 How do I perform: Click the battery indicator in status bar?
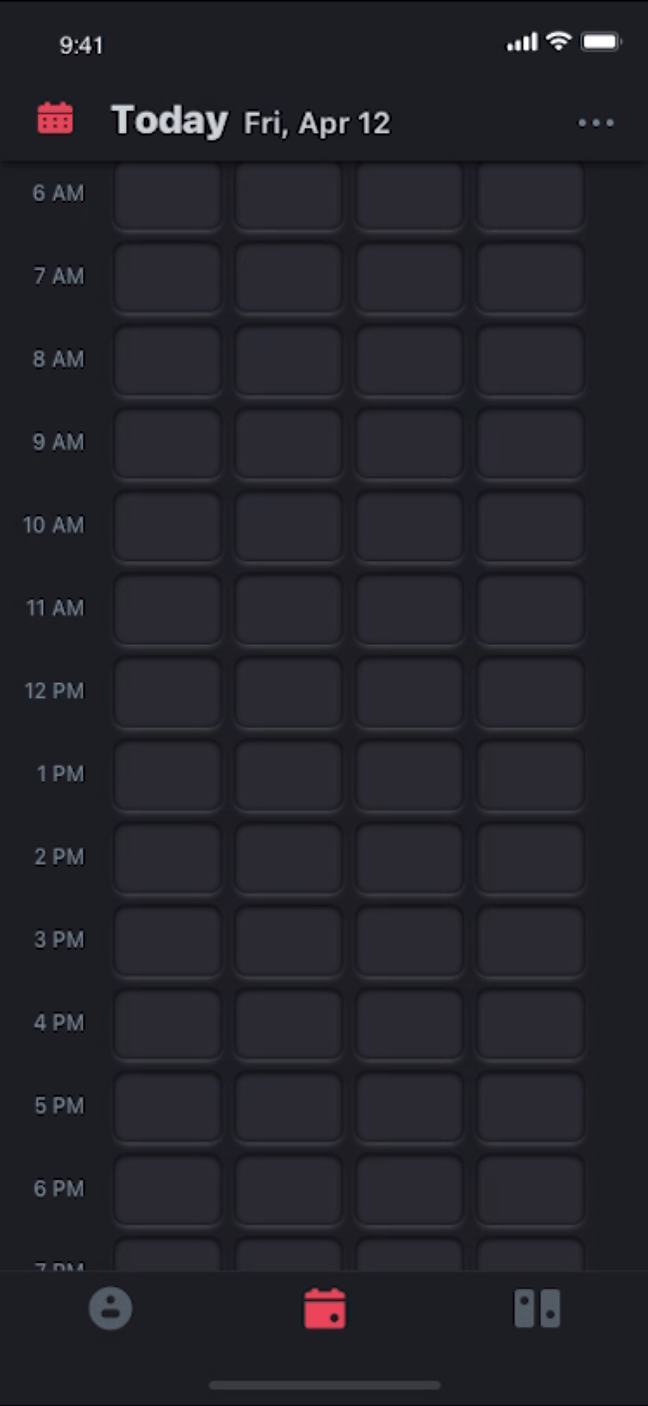point(601,42)
